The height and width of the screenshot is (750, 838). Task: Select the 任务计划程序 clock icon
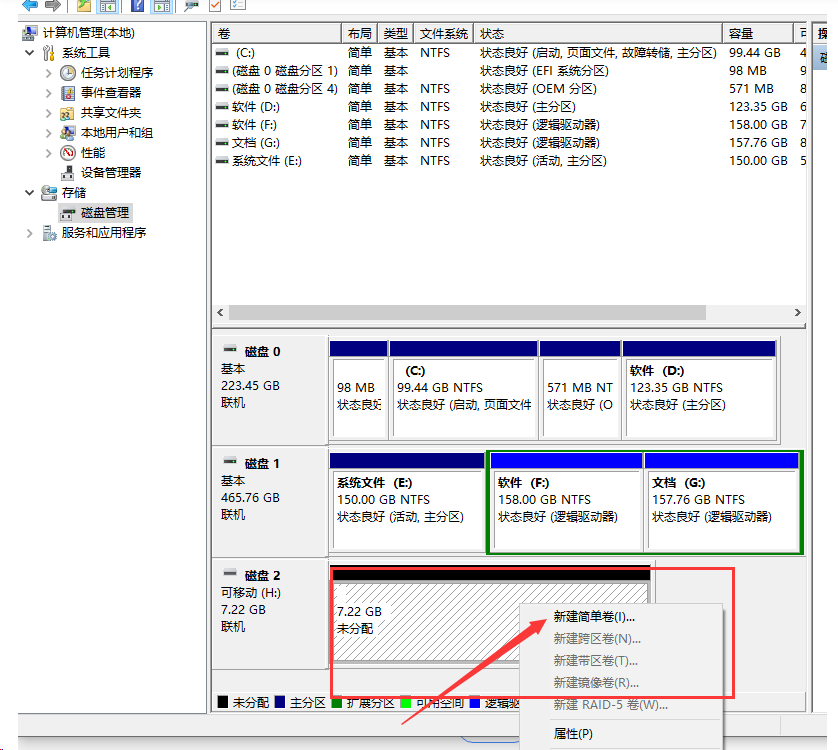click(x=68, y=73)
